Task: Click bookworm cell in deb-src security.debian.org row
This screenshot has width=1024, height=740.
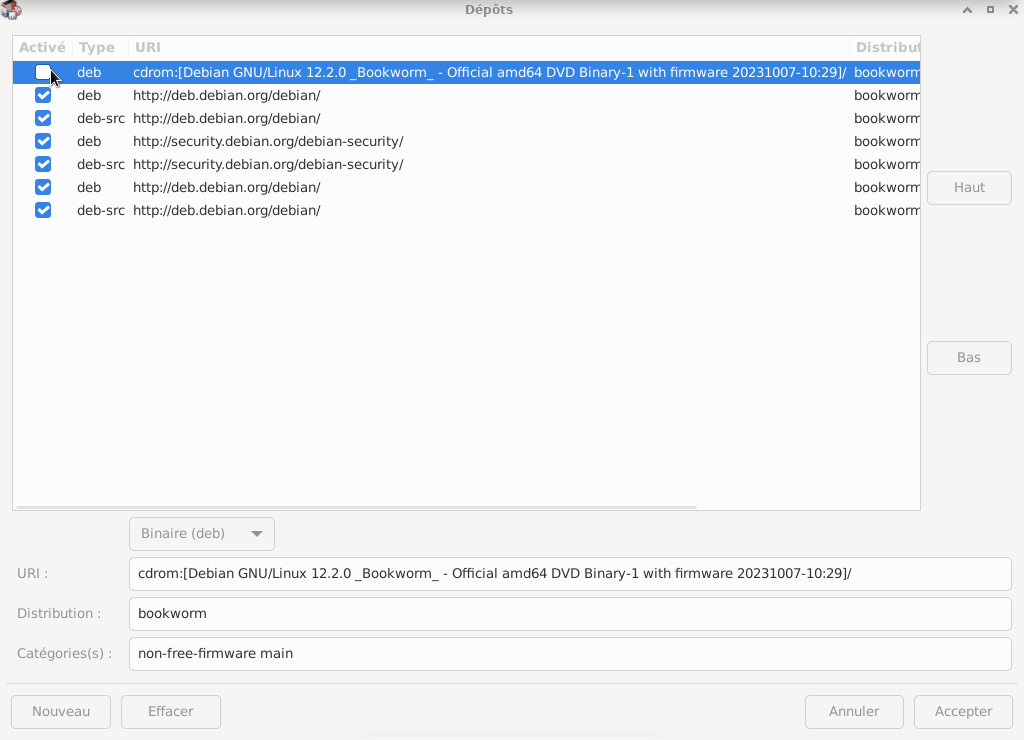Action: 886,164
